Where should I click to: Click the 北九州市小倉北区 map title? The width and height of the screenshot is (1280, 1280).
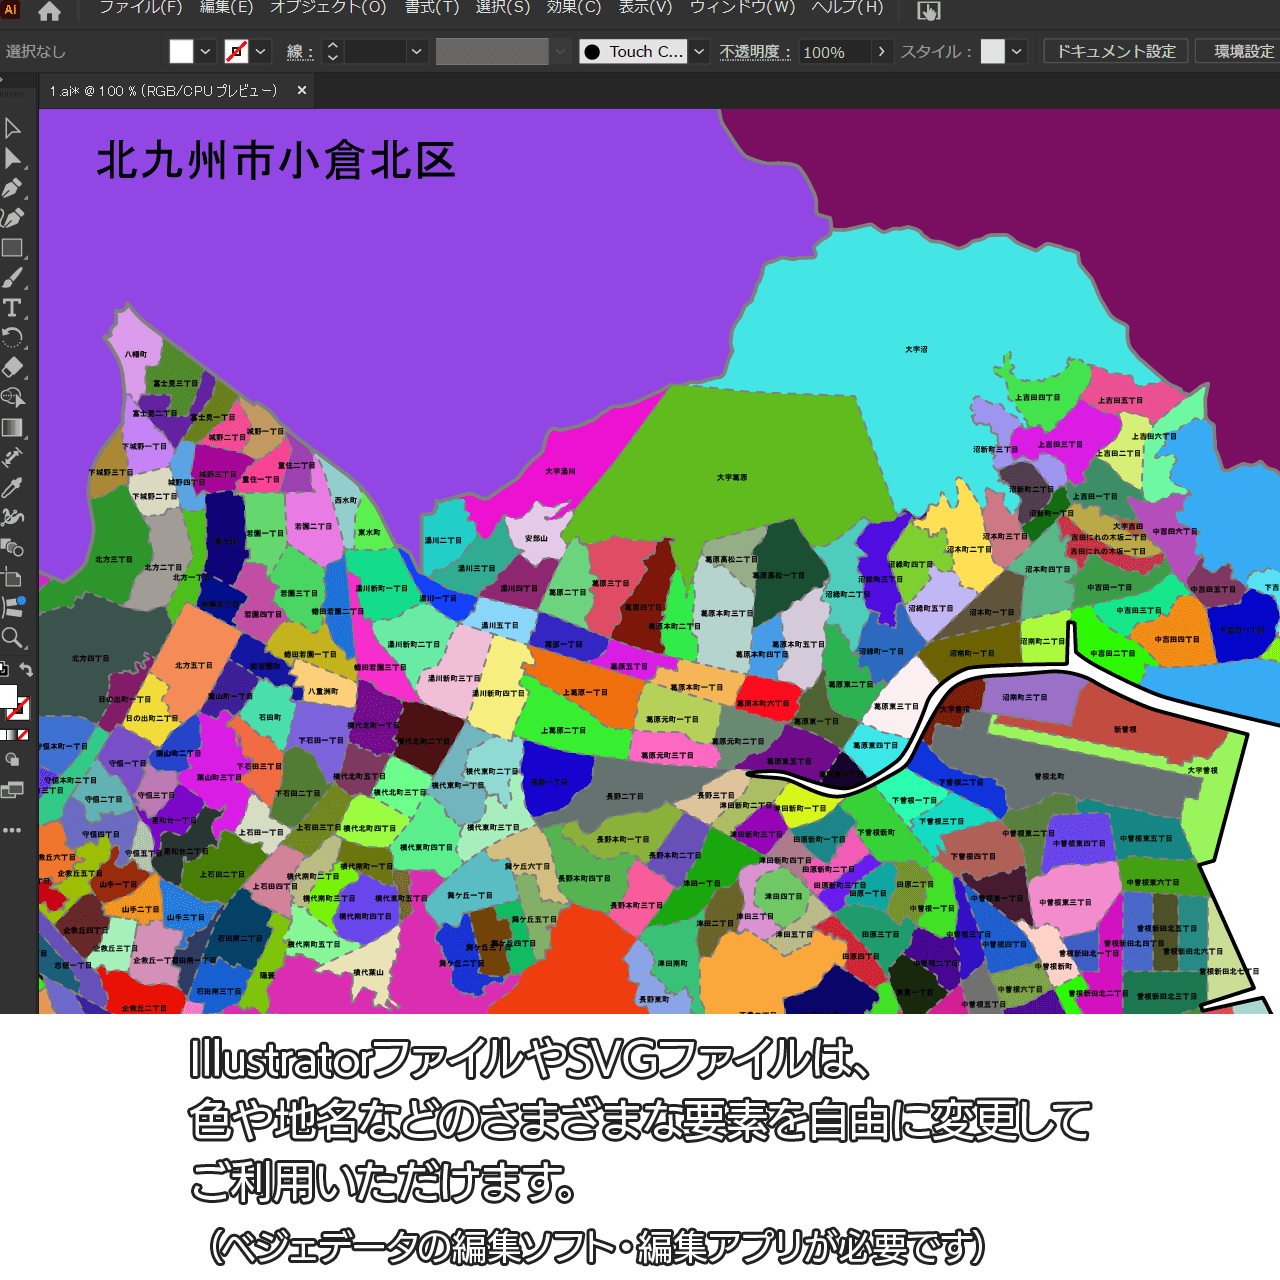coord(276,161)
